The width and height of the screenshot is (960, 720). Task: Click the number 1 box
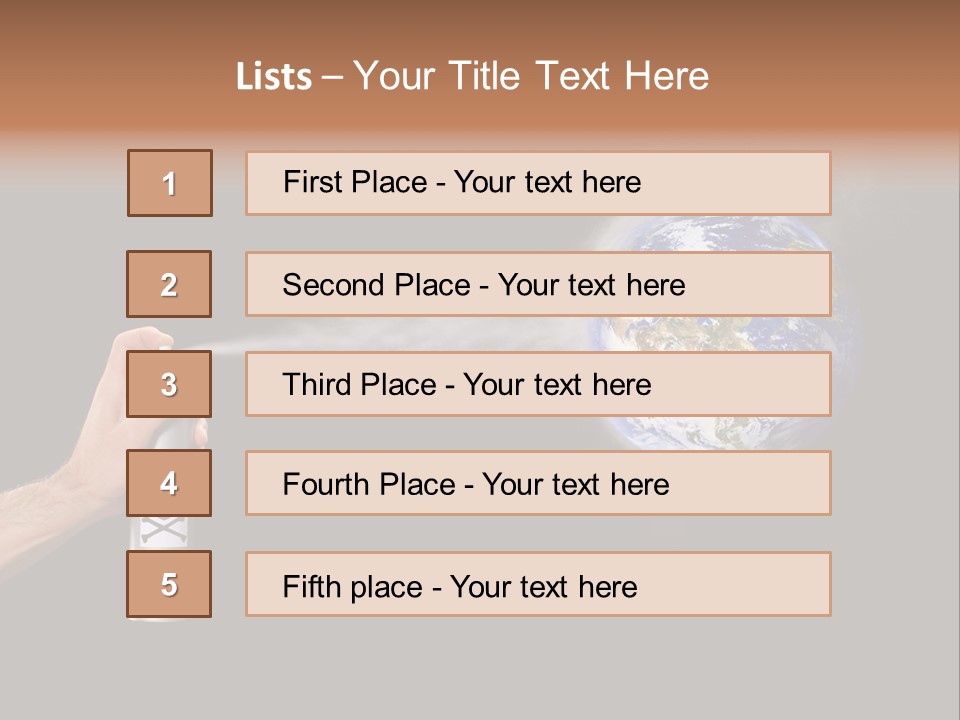170,183
